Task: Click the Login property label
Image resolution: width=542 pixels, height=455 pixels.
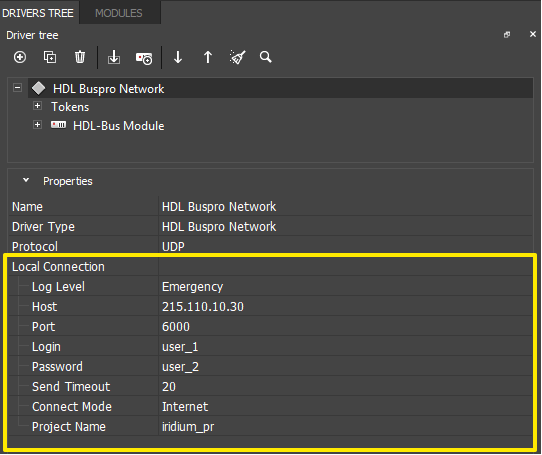Action: tap(46, 347)
